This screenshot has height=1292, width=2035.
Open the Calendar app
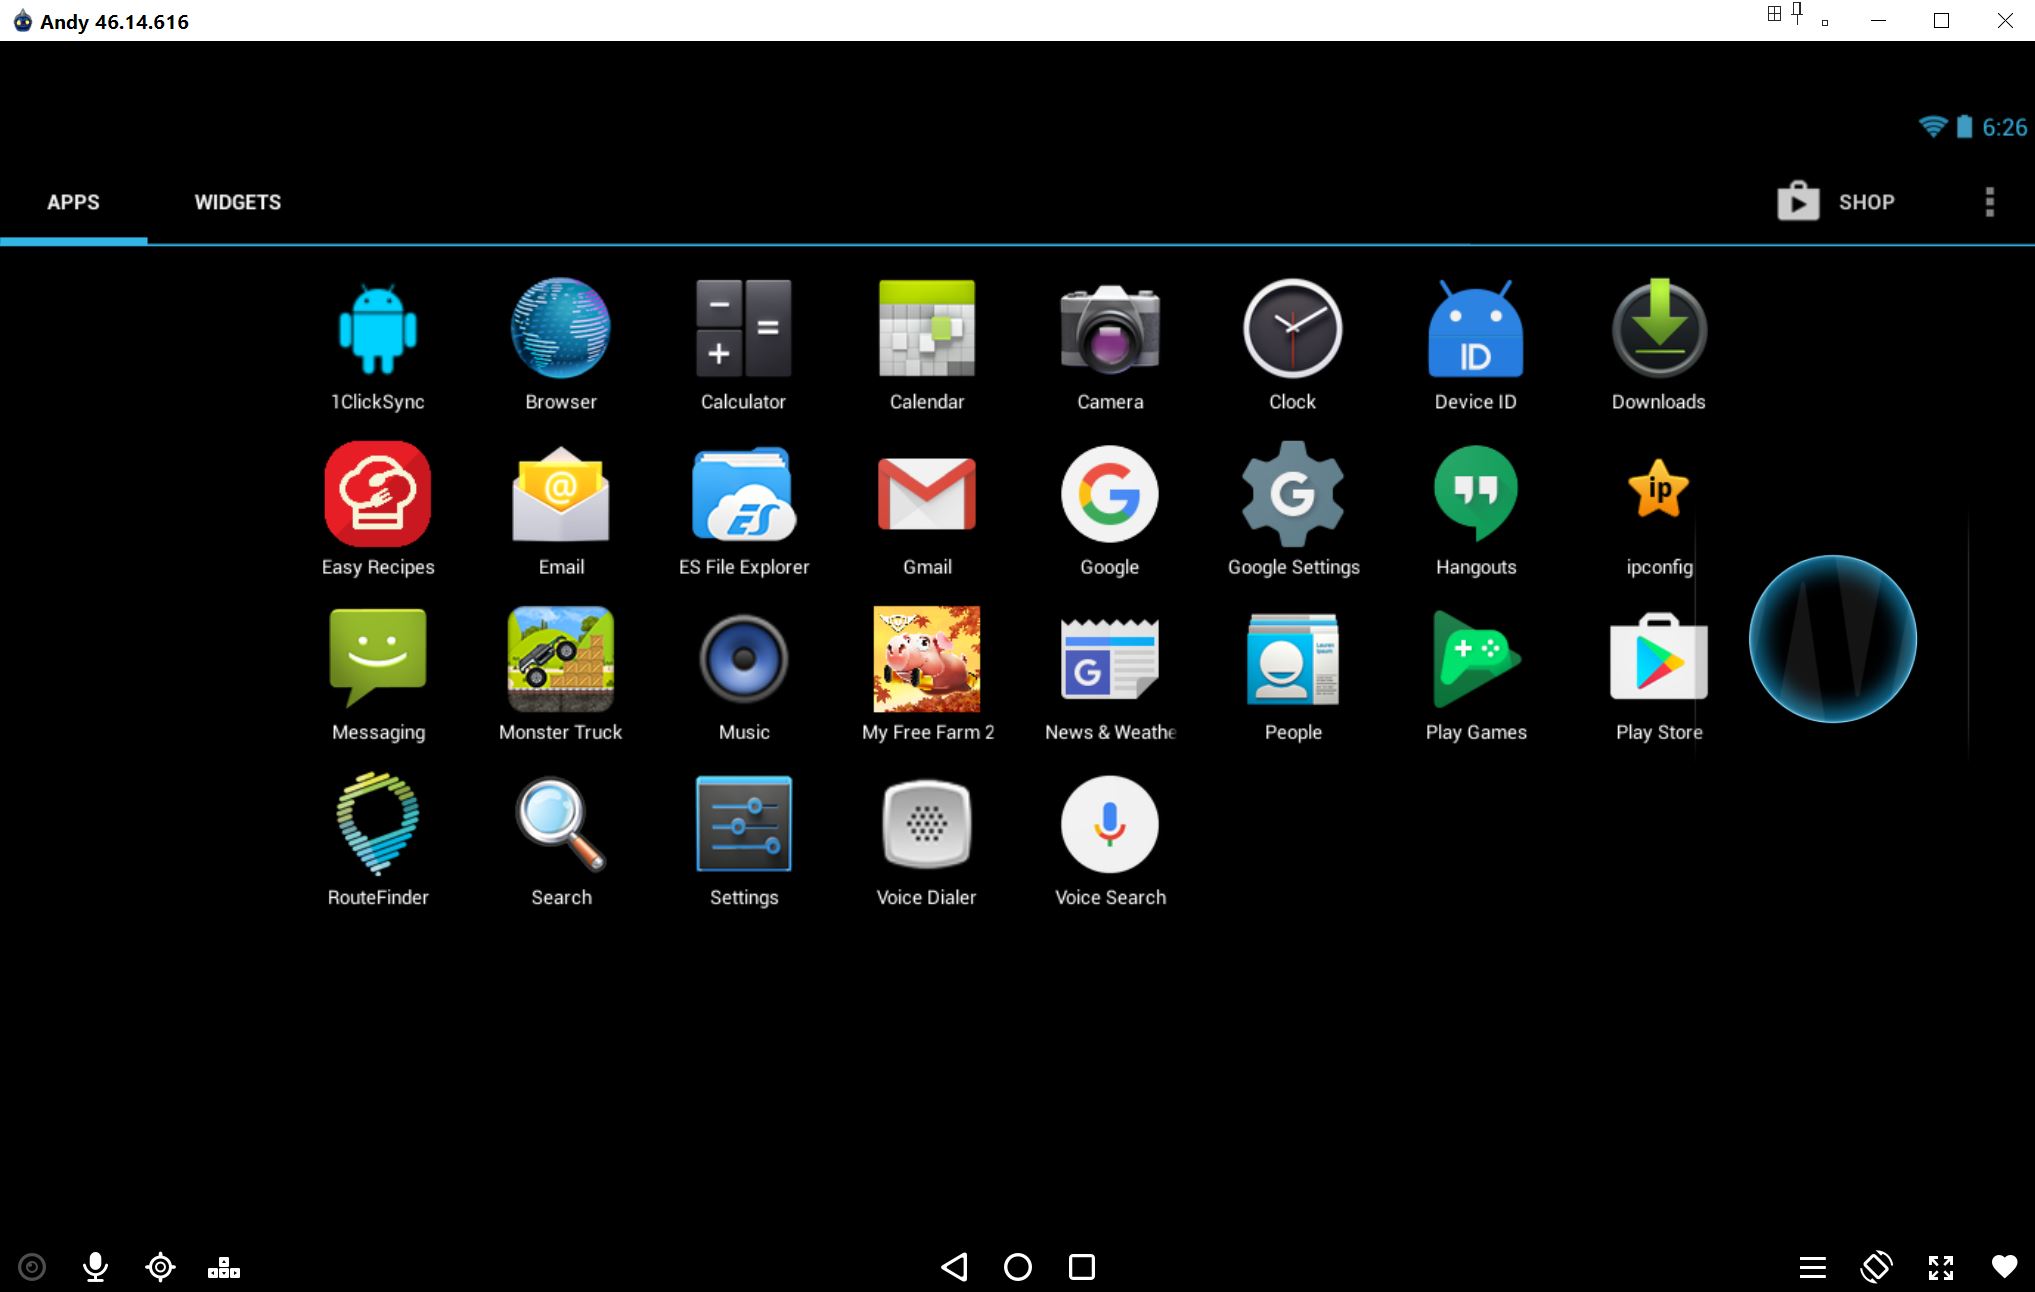point(927,345)
